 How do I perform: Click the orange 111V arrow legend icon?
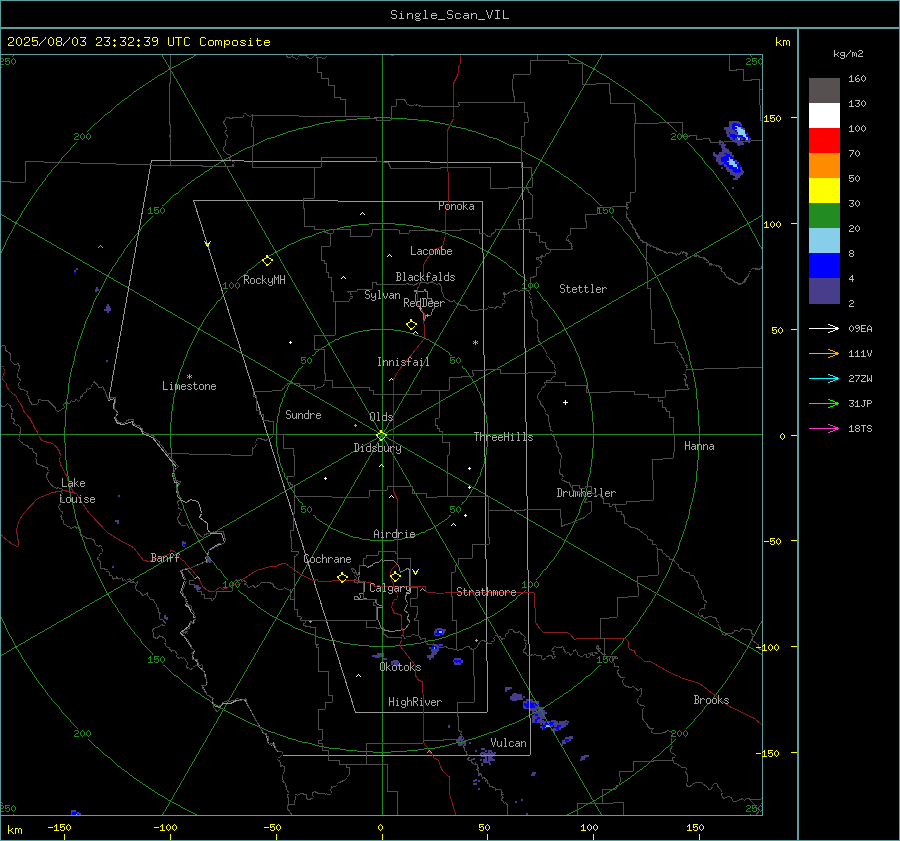(824, 354)
